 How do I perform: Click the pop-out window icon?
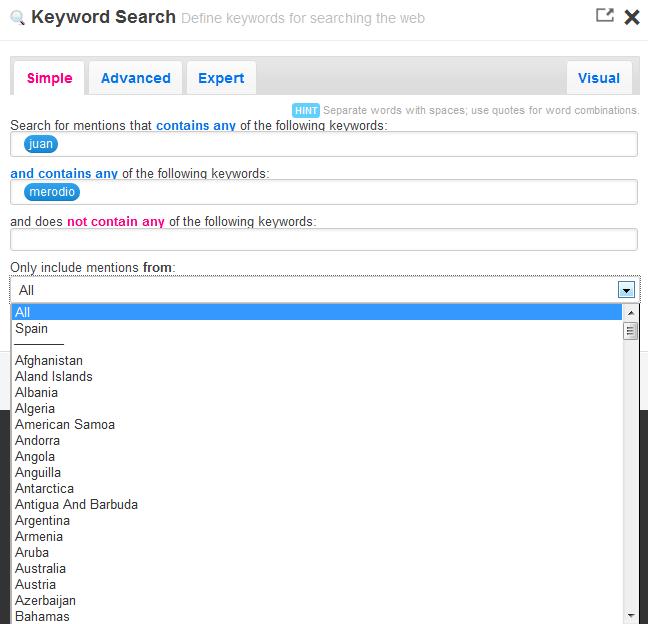click(x=604, y=15)
